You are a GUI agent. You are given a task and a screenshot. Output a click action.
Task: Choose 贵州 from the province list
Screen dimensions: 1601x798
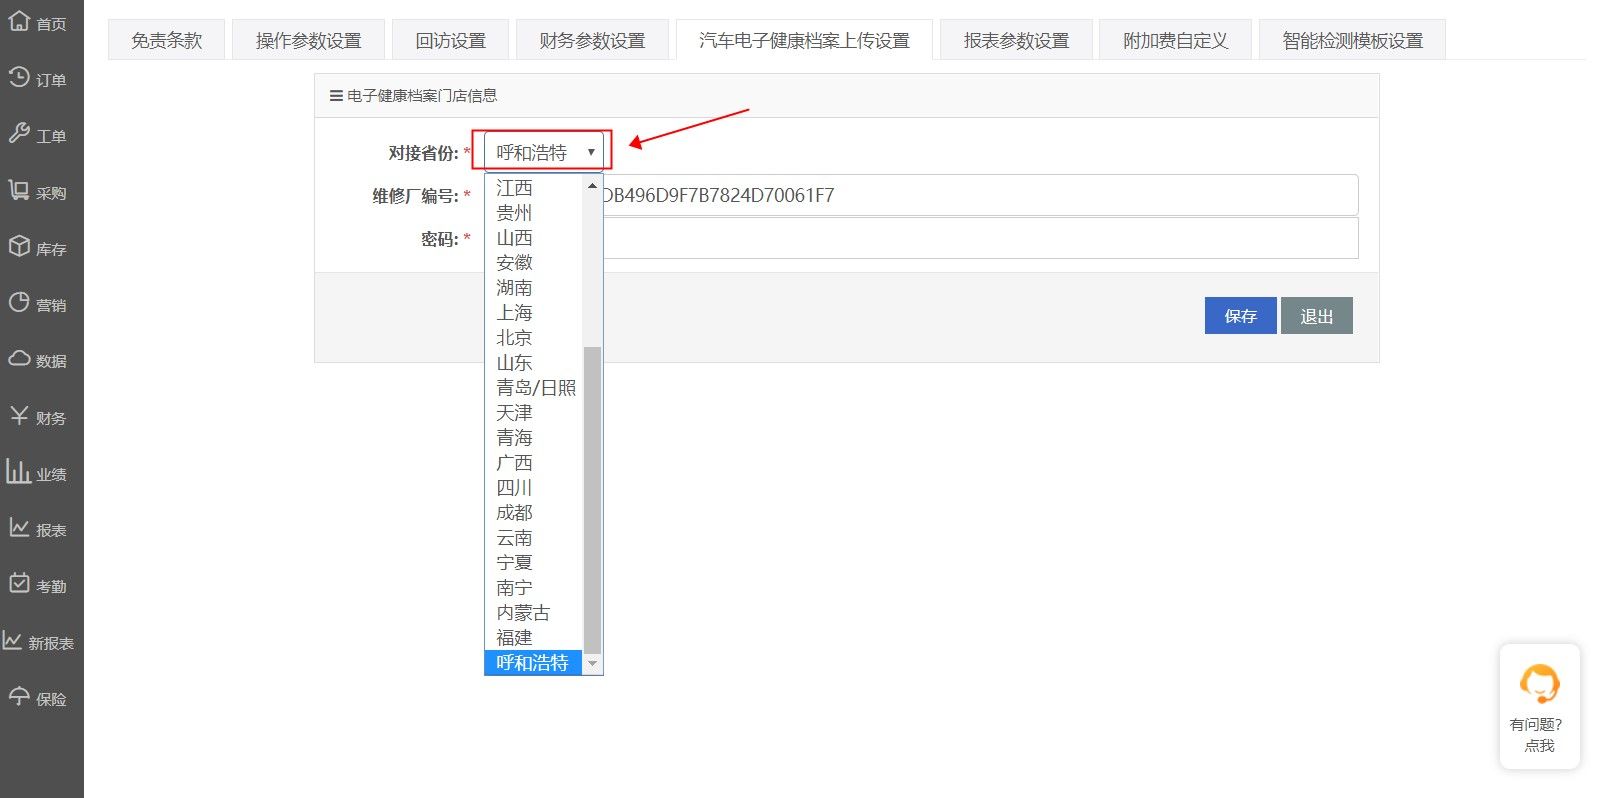(533, 213)
